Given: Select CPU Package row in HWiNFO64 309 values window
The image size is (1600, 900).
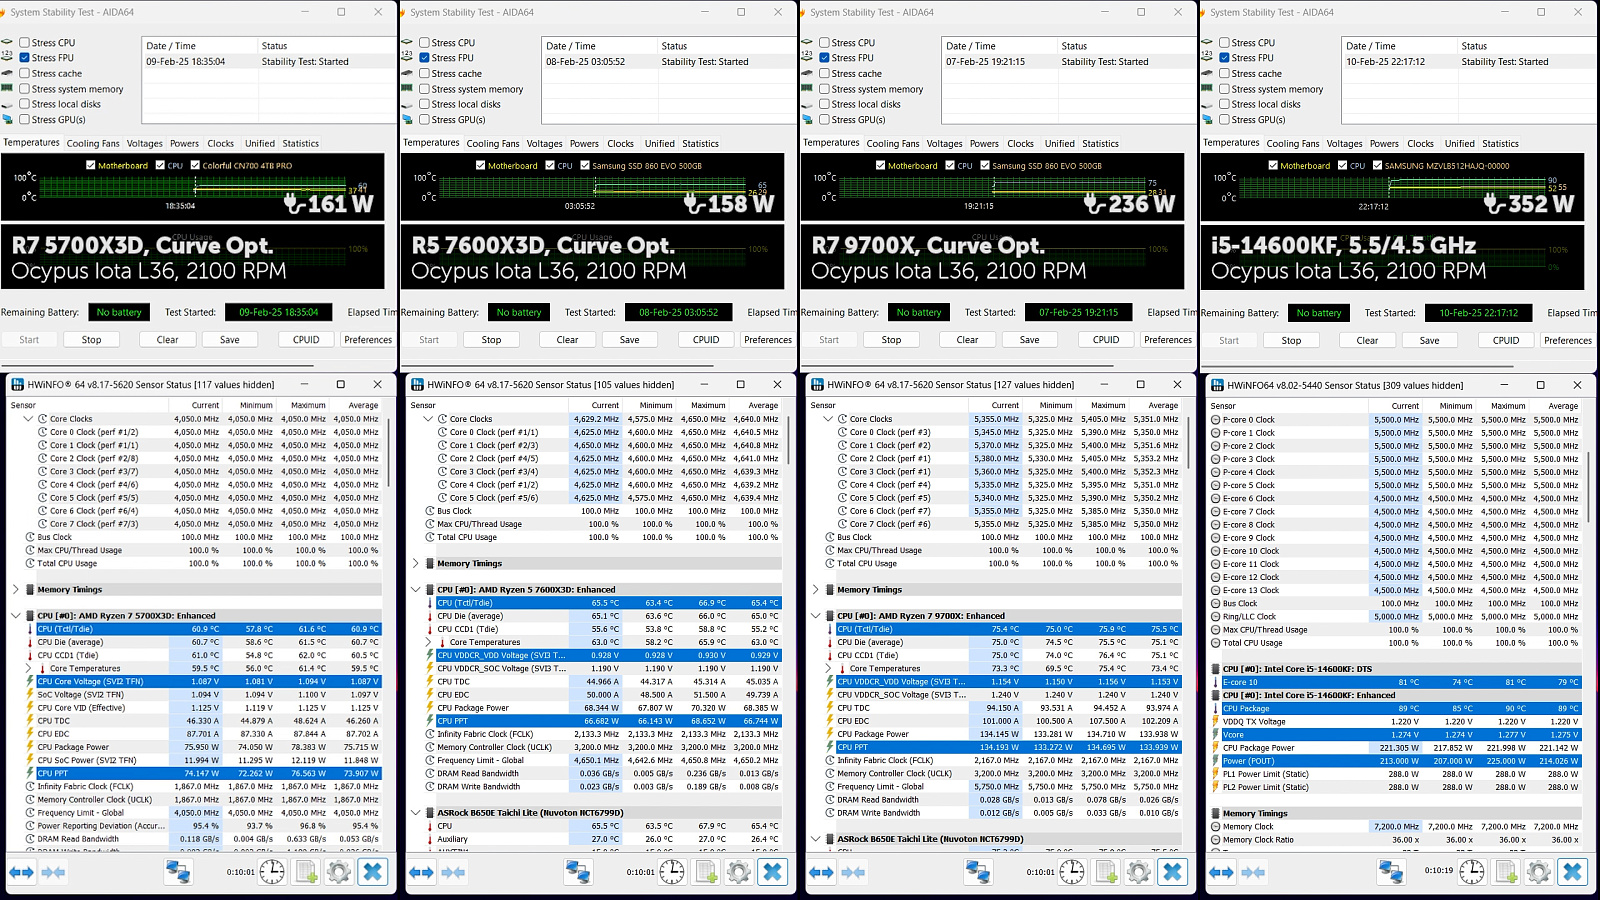Looking at the screenshot, I should (x=1401, y=708).
